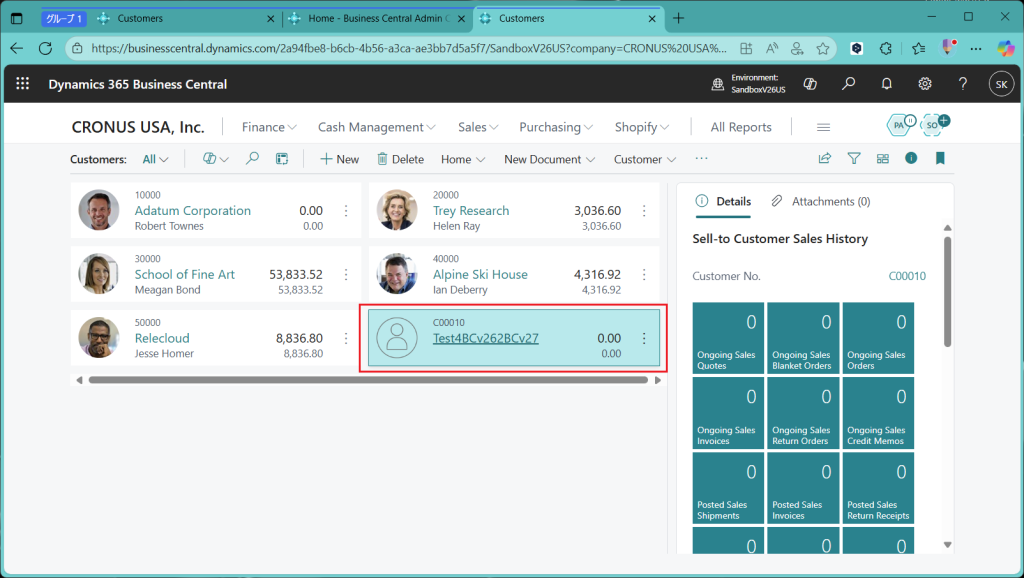Click the New customer button
Screen dimensions: 1024x578
pyautogui.click(x=339, y=159)
